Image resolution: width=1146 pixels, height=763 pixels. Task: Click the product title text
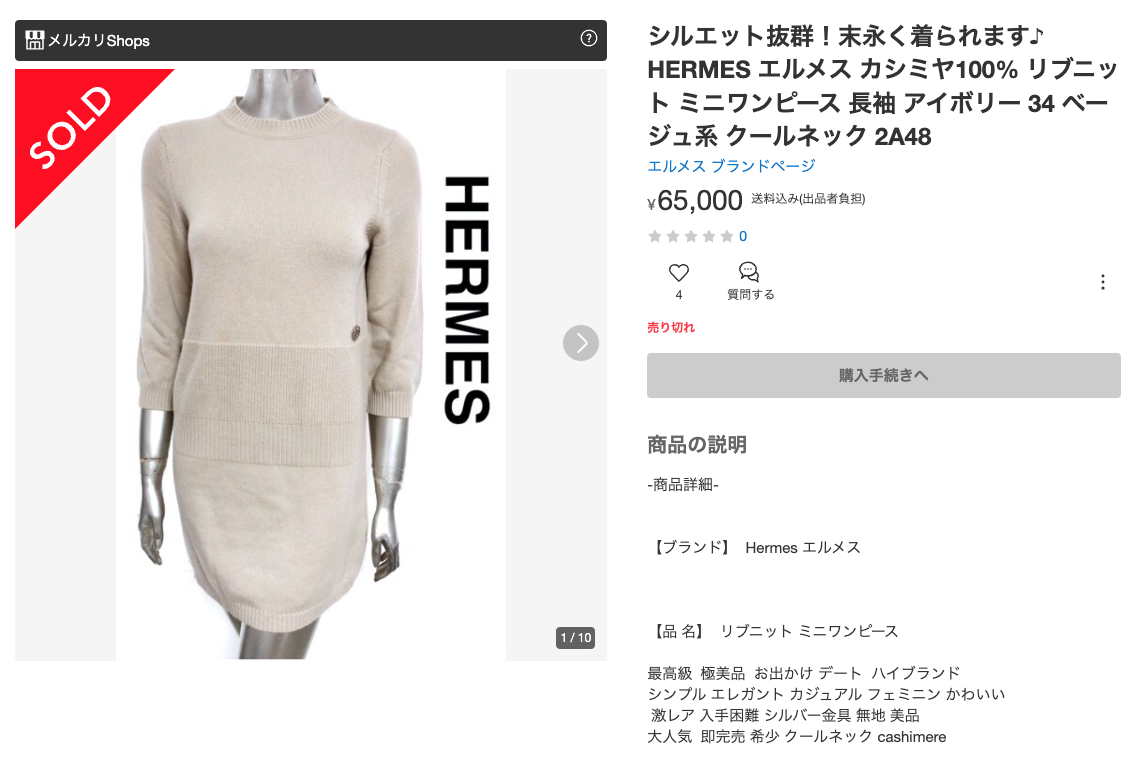coord(883,86)
